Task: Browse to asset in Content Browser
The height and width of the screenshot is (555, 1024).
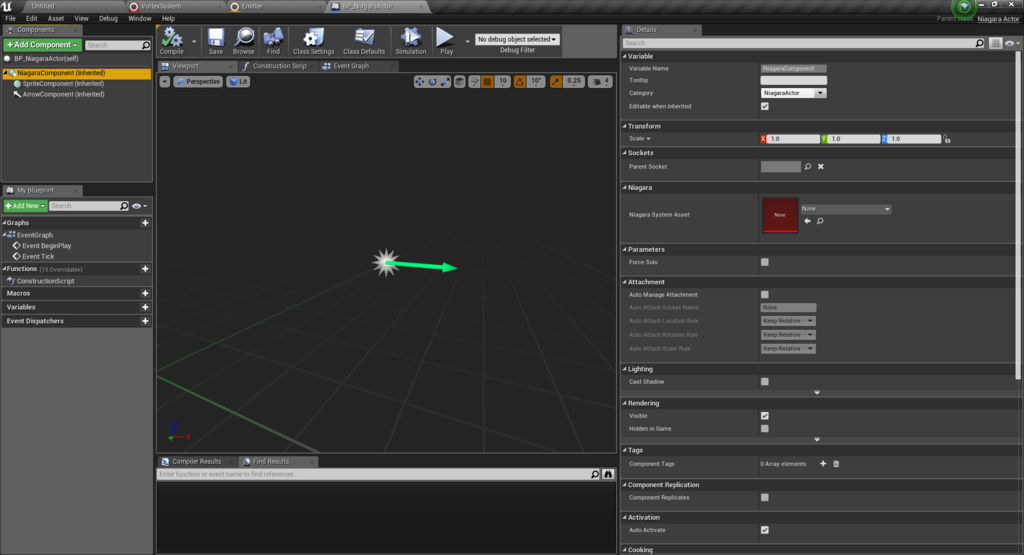Action: (244, 40)
